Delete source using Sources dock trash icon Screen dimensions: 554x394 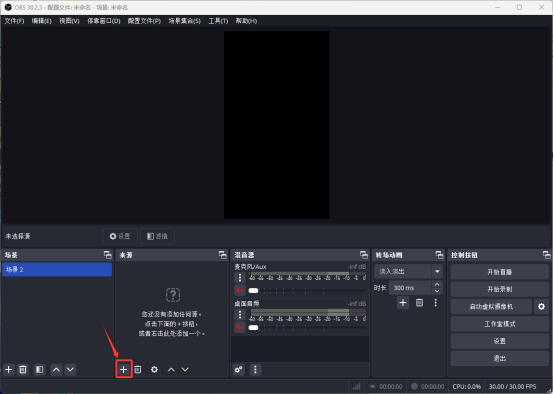138,370
